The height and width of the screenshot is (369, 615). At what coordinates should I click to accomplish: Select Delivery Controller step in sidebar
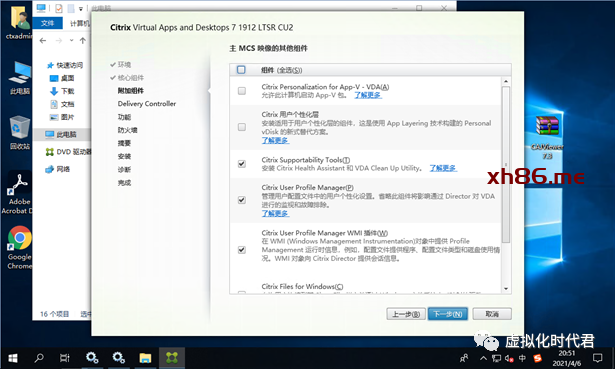click(x=147, y=104)
